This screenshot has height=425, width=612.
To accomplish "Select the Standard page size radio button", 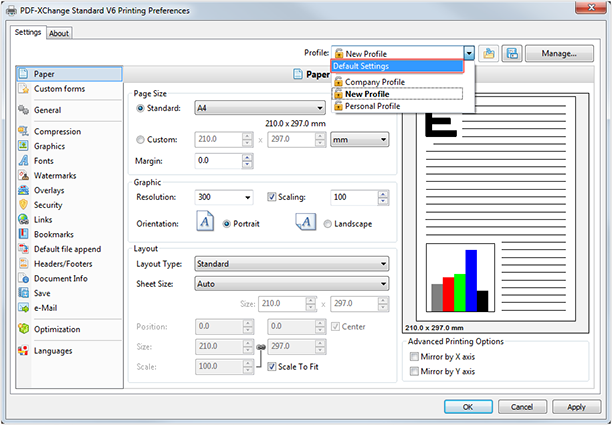I will tap(140, 108).
